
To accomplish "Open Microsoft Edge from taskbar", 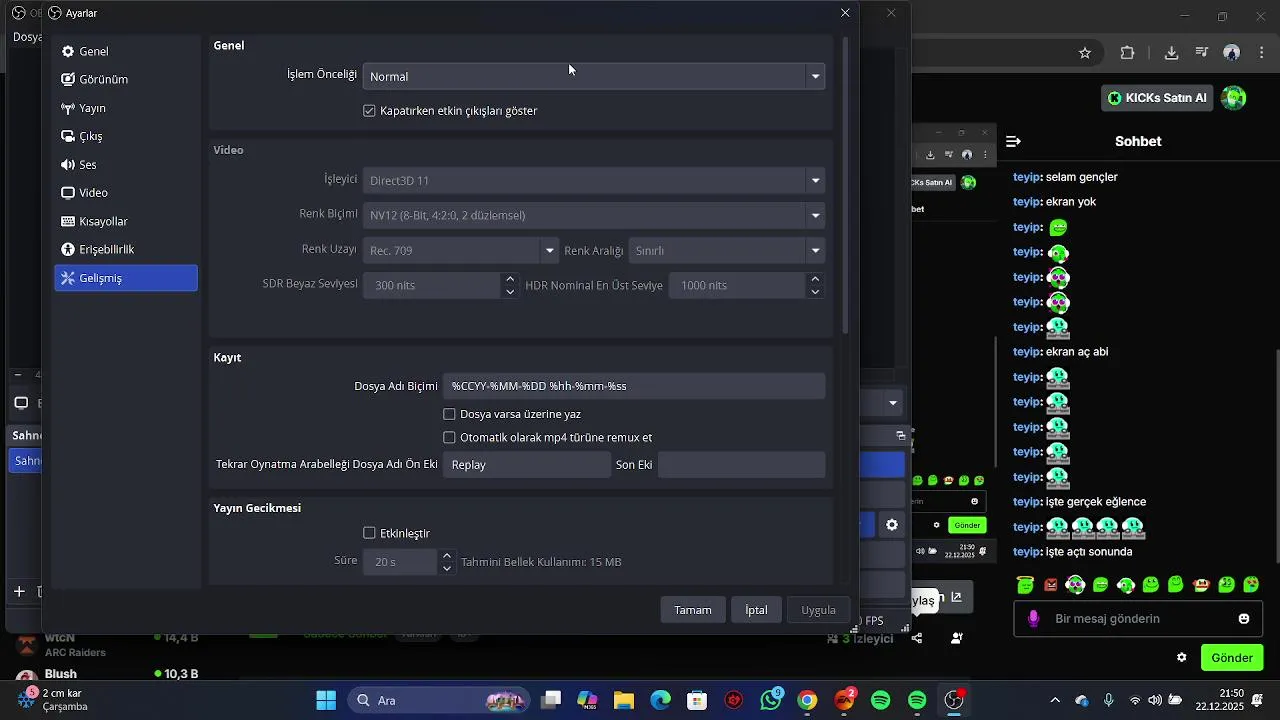I will (x=661, y=700).
